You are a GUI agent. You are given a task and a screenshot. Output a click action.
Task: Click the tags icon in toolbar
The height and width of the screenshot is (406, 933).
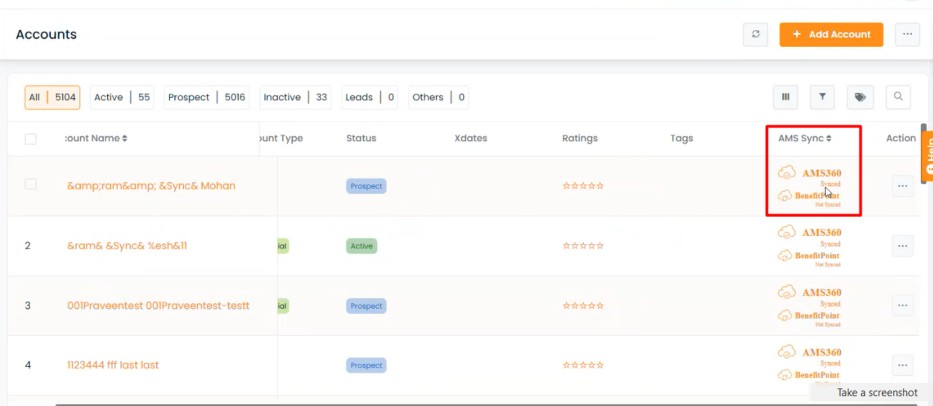[x=860, y=97]
